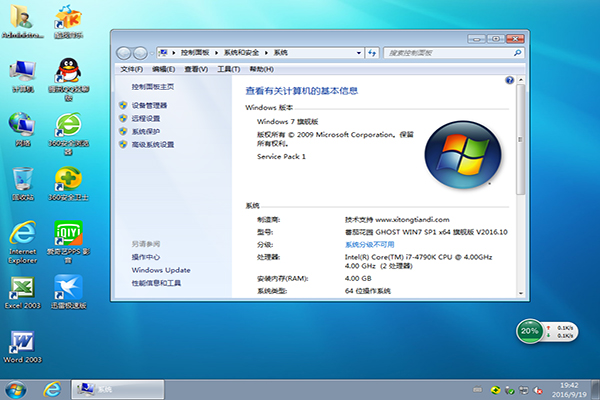This screenshot has height=400, width=600.
Task: Launch Internet Explorer from the desktop
Action: pyautogui.click(x=22, y=235)
